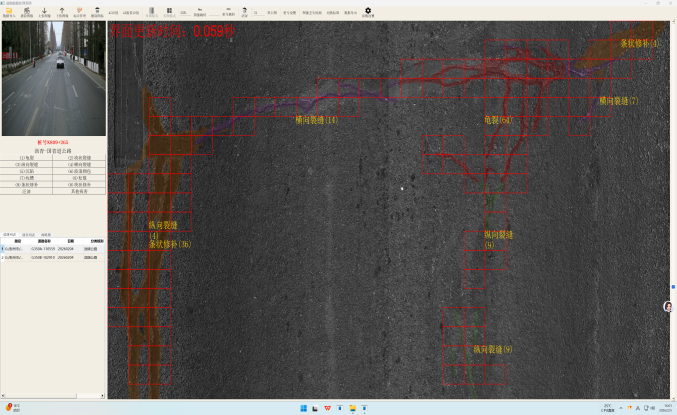Click the folder data import icon
The image size is (677, 415).
8,11
